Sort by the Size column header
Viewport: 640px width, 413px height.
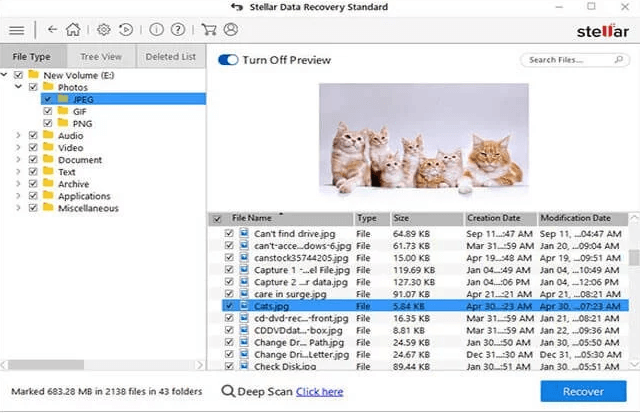pyautogui.click(x=427, y=219)
